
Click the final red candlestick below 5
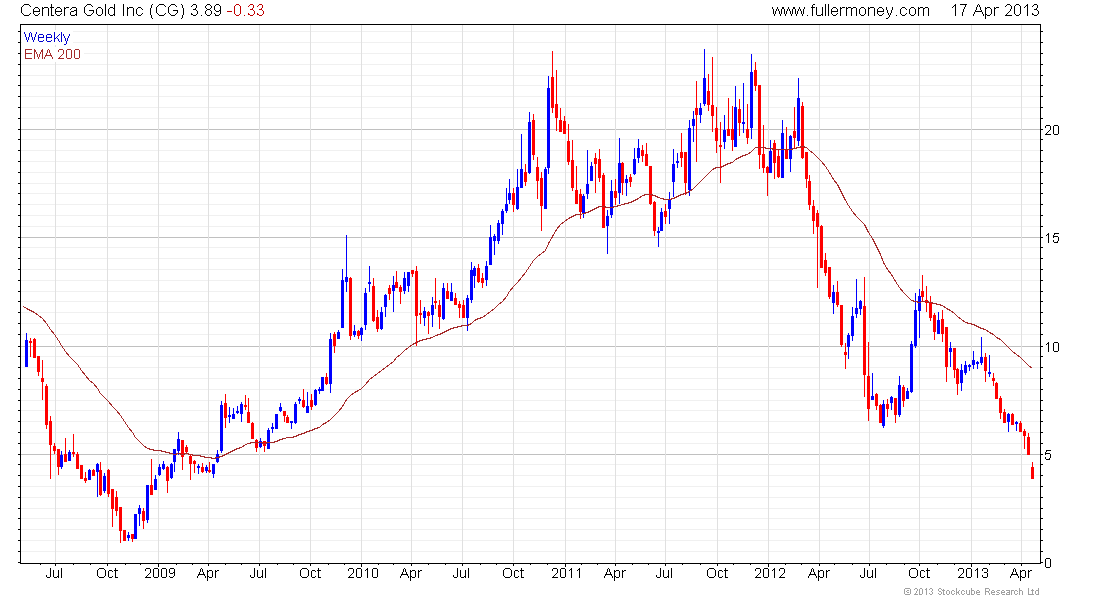[x=1032, y=471]
